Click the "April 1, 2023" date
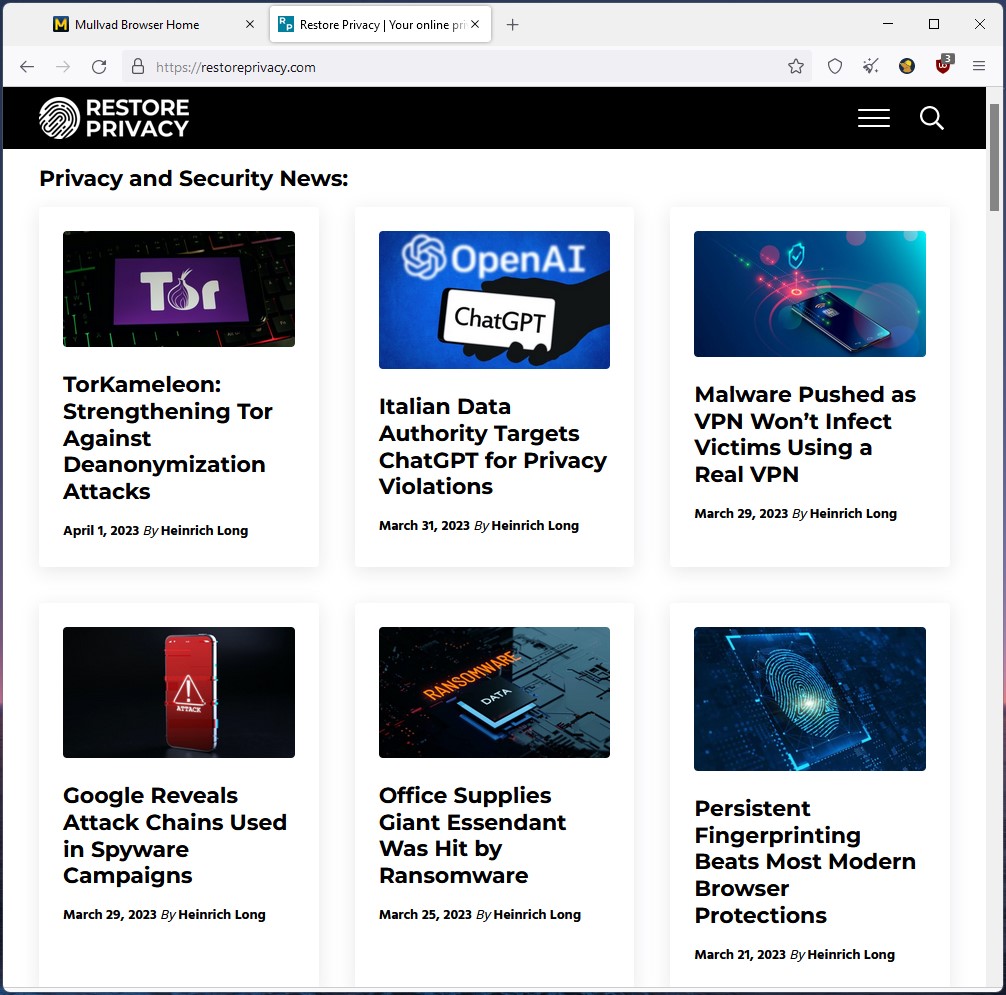Viewport: 1006px width, 995px height. 101,531
